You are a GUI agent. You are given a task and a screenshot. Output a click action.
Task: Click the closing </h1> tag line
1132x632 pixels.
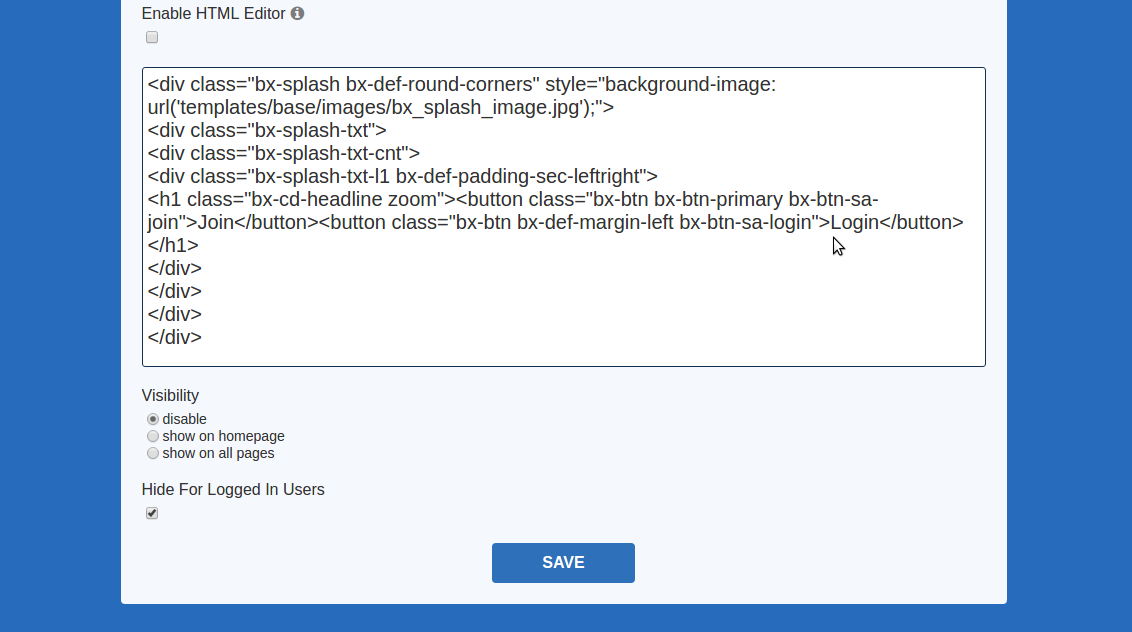[173, 245]
